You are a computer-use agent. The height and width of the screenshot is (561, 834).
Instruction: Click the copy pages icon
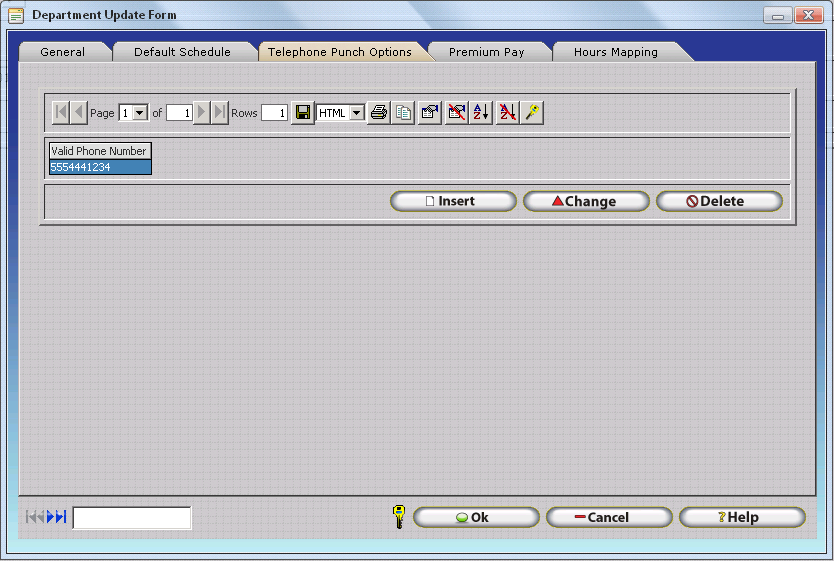403,113
